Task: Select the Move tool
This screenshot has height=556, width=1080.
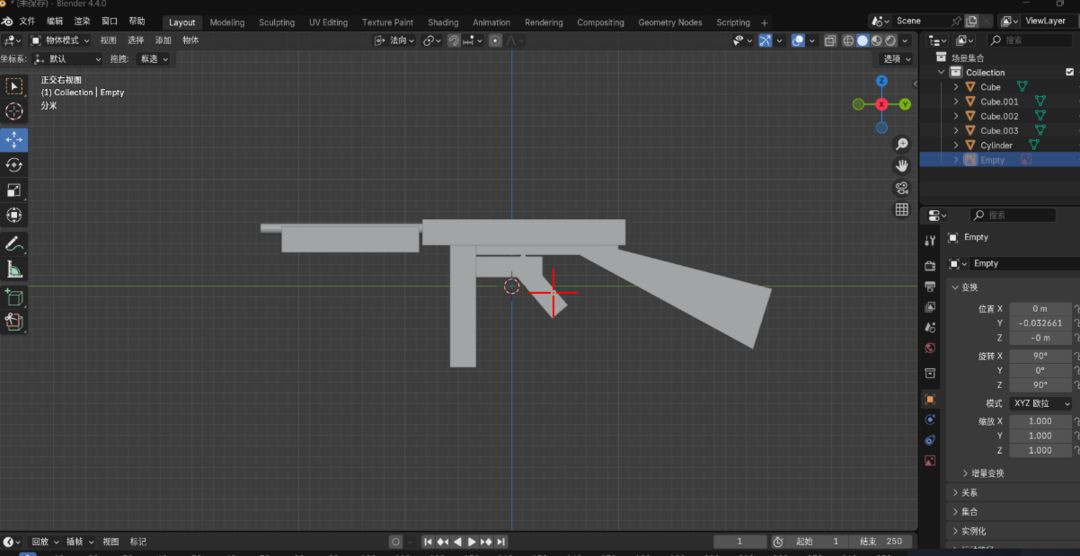Action: pos(14,139)
